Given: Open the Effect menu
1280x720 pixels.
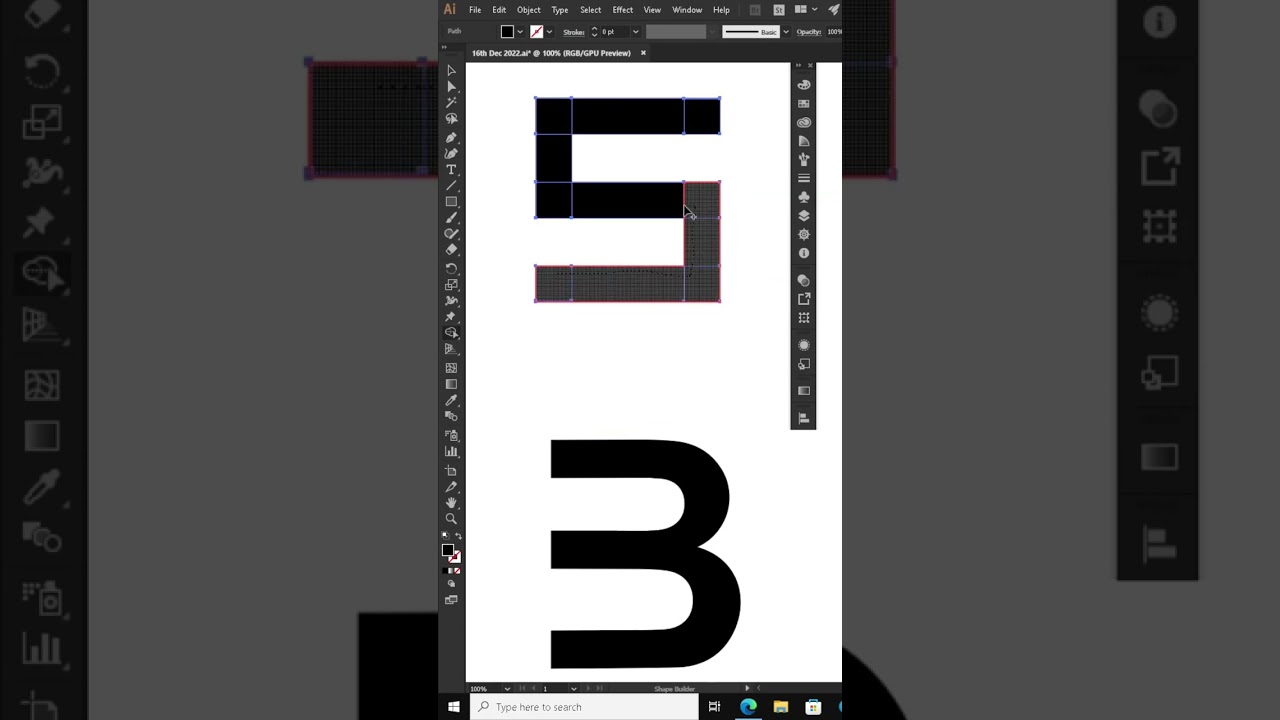Looking at the screenshot, I should pos(623,10).
